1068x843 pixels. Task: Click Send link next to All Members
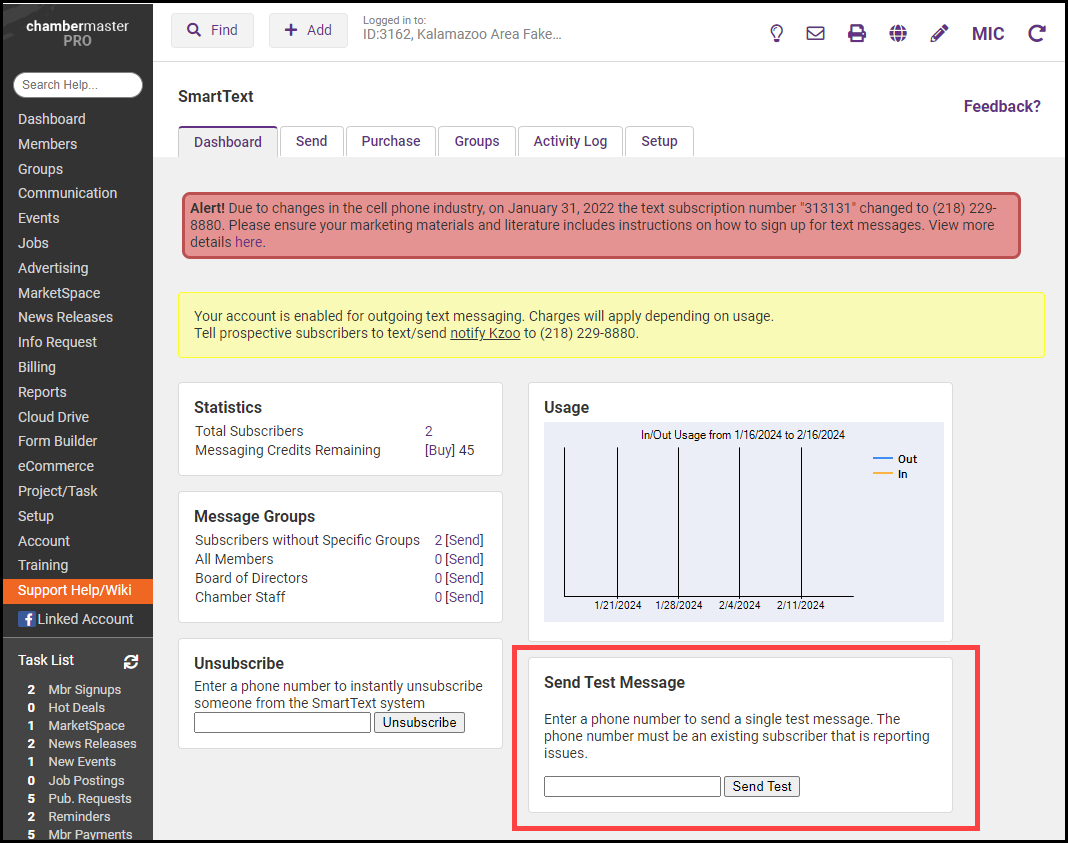[464, 559]
